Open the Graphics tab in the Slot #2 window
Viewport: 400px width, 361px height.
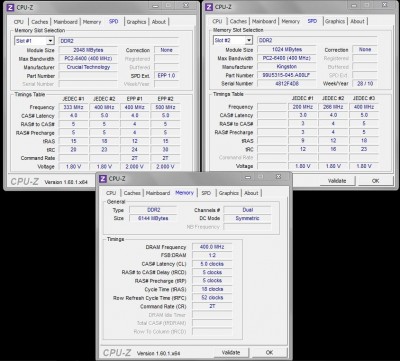[x=335, y=21]
